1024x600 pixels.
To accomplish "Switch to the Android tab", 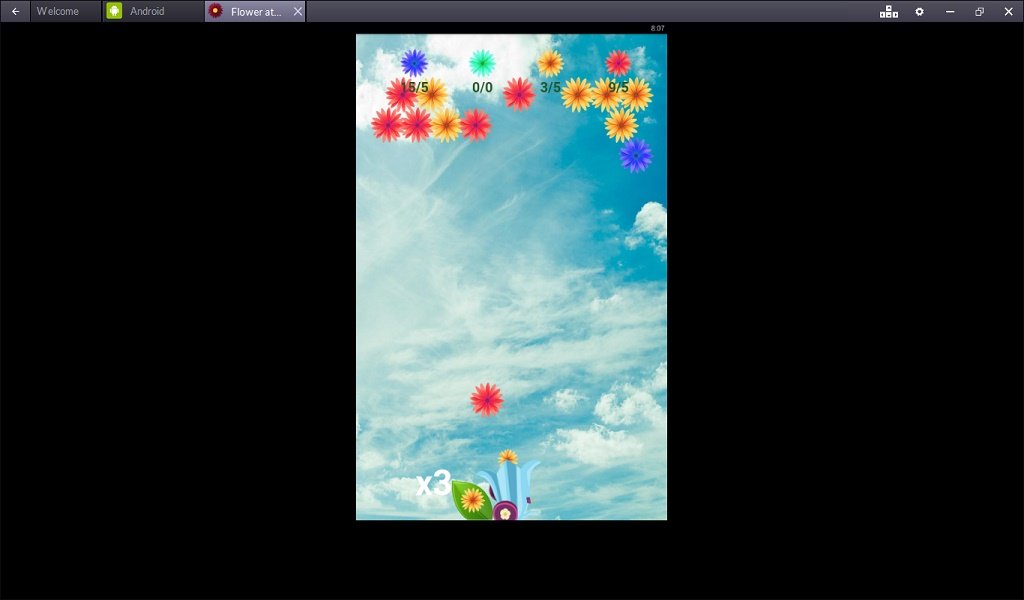I will click(x=150, y=11).
